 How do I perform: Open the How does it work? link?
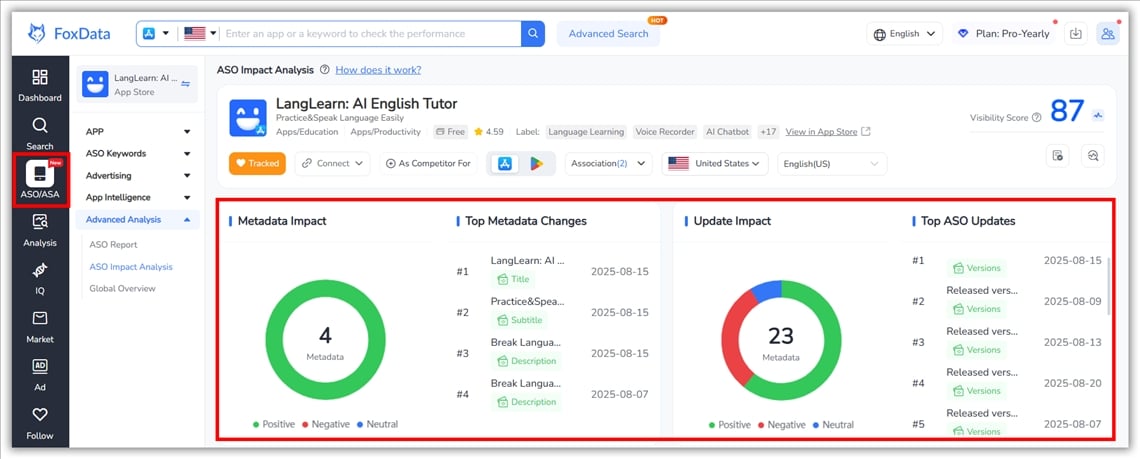pyautogui.click(x=378, y=70)
